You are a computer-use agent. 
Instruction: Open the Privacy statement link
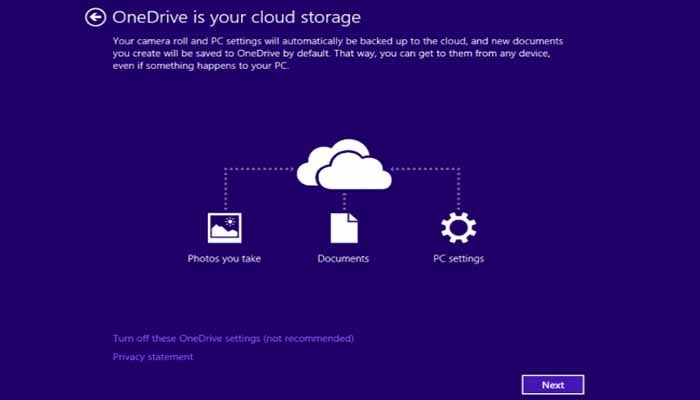(153, 357)
